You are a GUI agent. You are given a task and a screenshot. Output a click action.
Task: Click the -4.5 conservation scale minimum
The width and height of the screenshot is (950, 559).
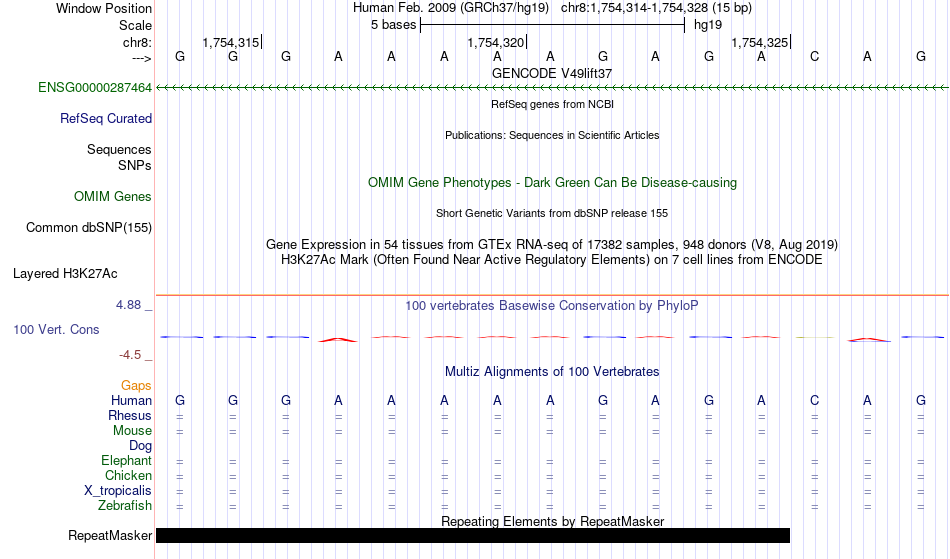(x=130, y=354)
